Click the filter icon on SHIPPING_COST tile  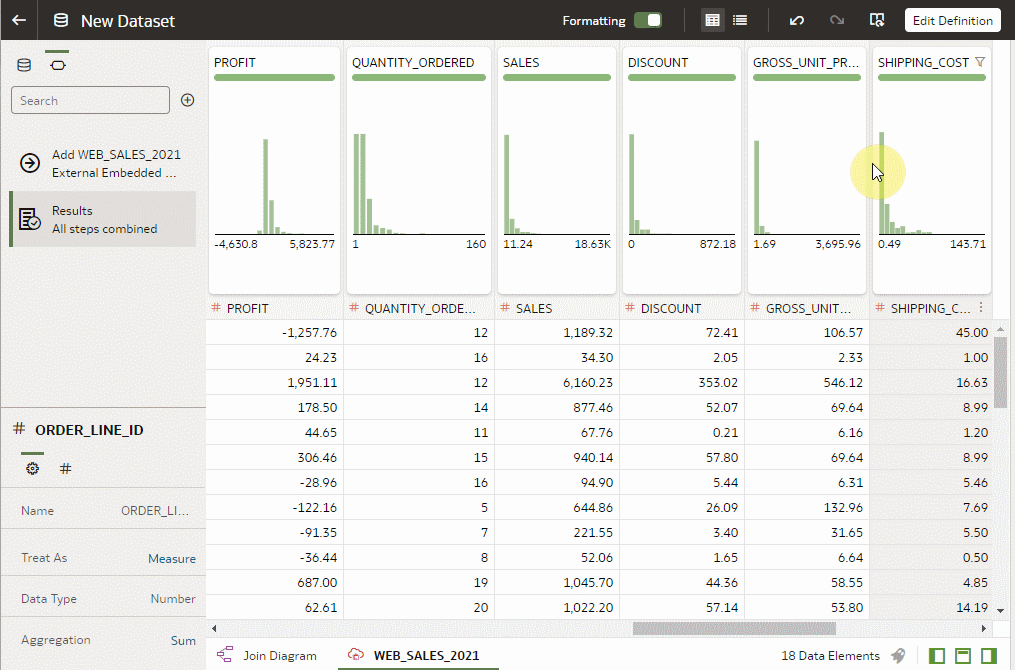(x=980, y=62)
